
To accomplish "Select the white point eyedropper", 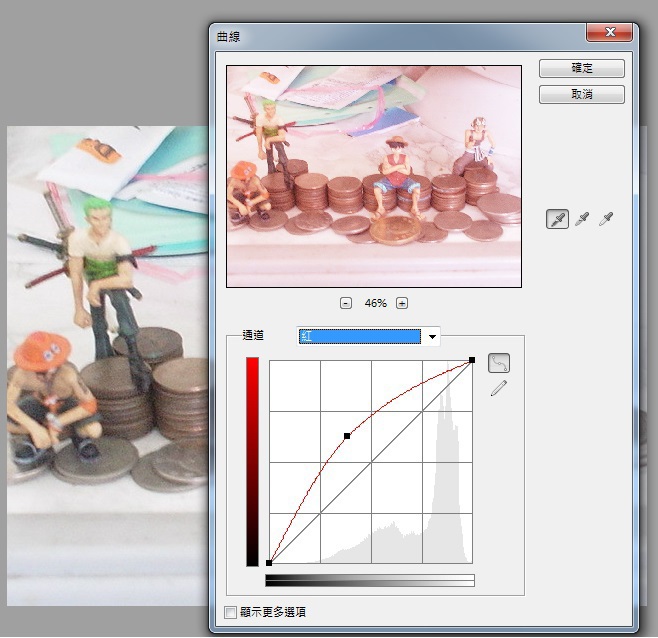I will click(606, 219).
